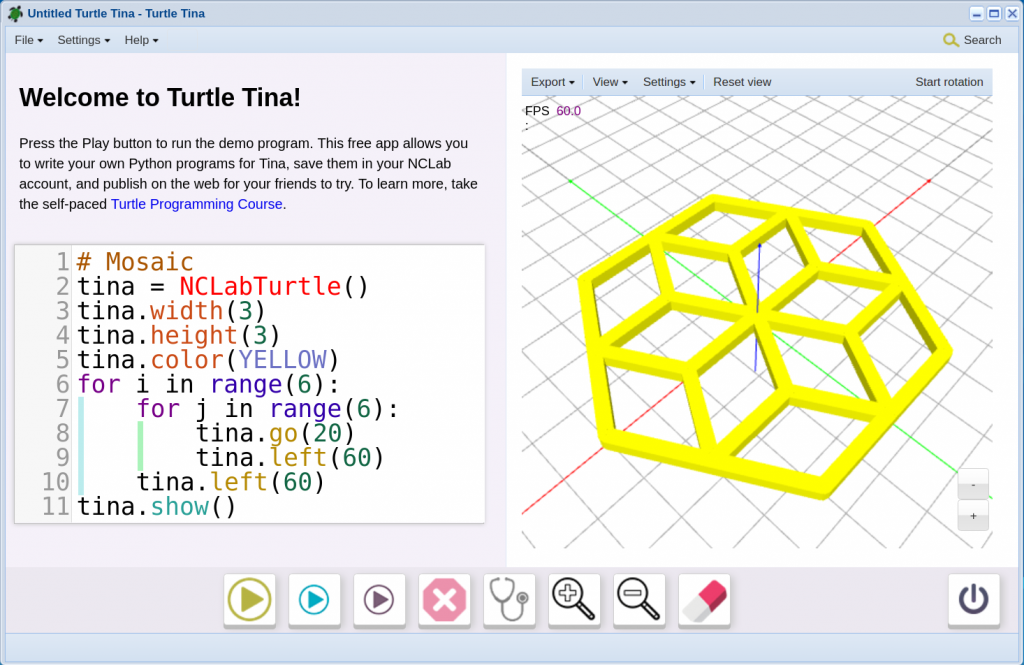Zoom in with the magnifier plus button
This screenshot has width=1024, height=665.
574,600
